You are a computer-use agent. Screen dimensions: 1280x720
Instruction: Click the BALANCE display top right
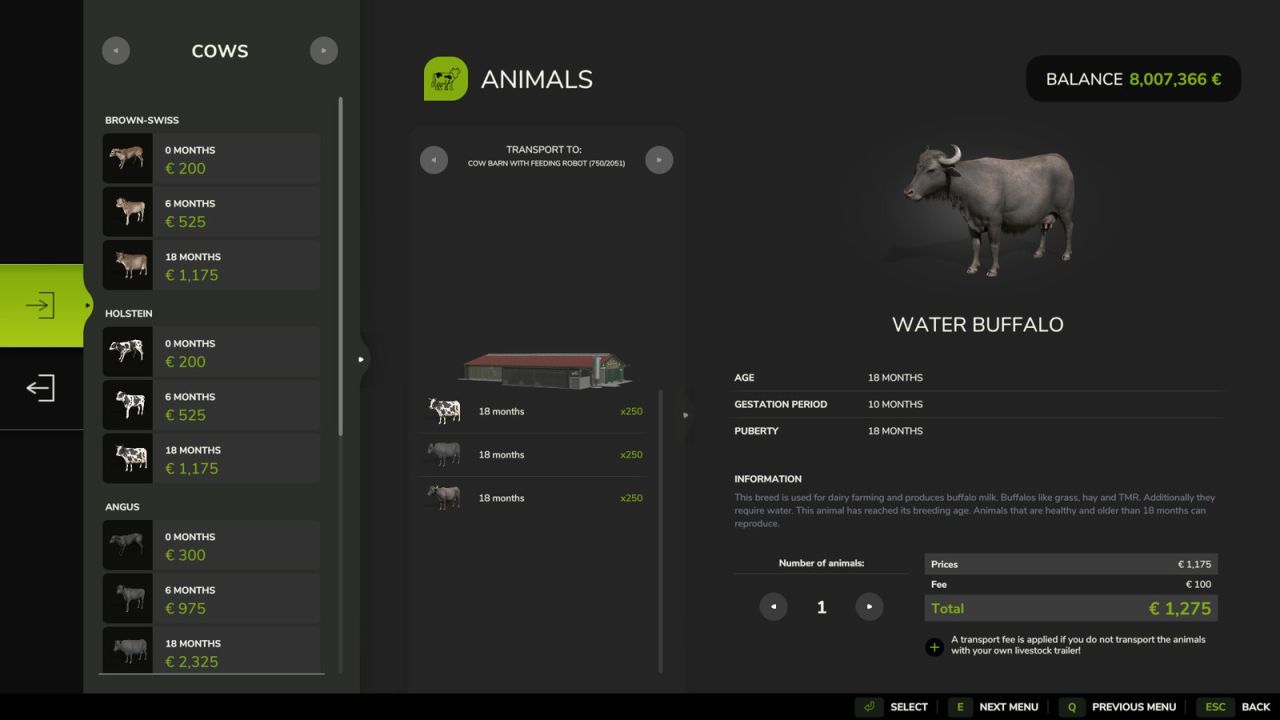[1133, 79]
